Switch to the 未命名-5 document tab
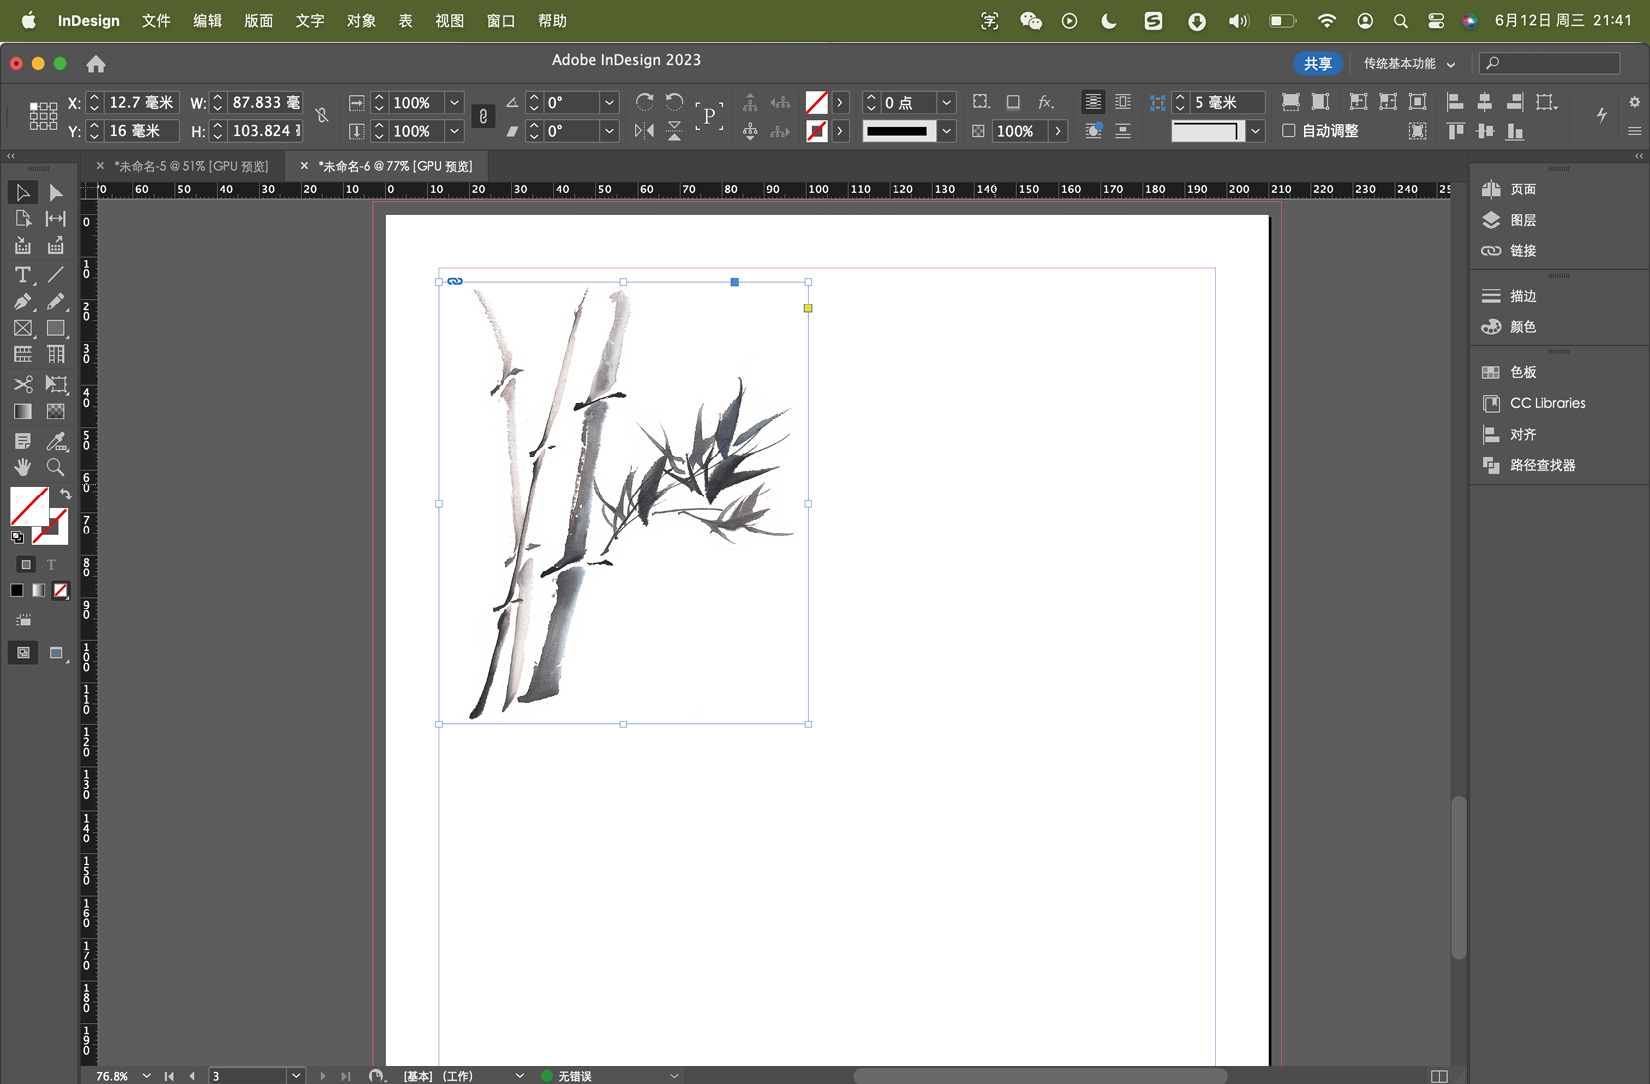 click(190, 166)
